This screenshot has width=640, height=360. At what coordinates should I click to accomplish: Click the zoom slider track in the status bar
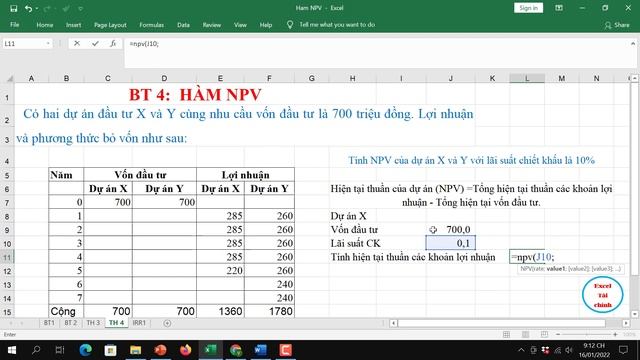[x=587, y=335]
